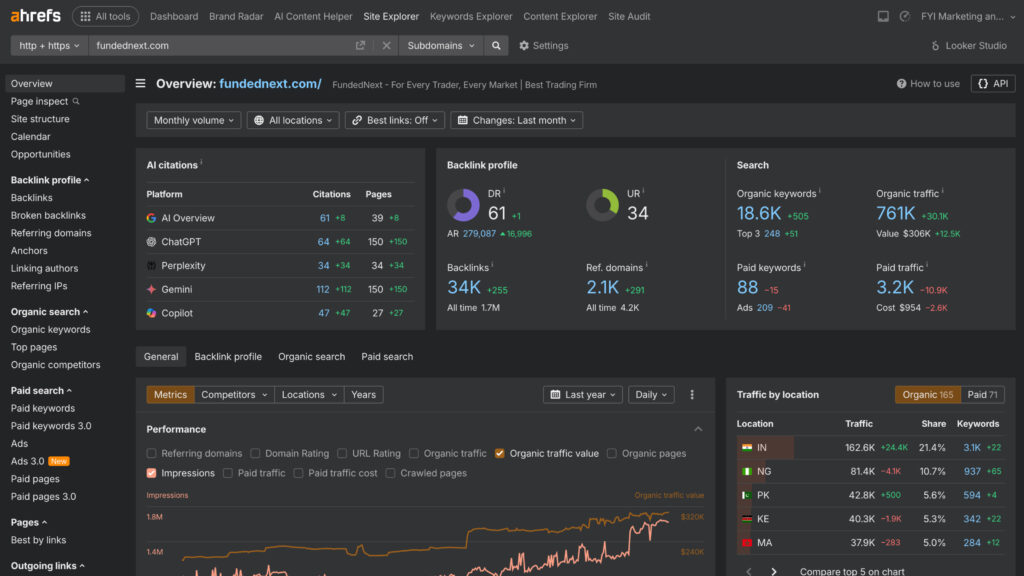Screen dimensions: 1024x576
Task: Open Settings via the gear icon
Action: [x=524, y=46]
